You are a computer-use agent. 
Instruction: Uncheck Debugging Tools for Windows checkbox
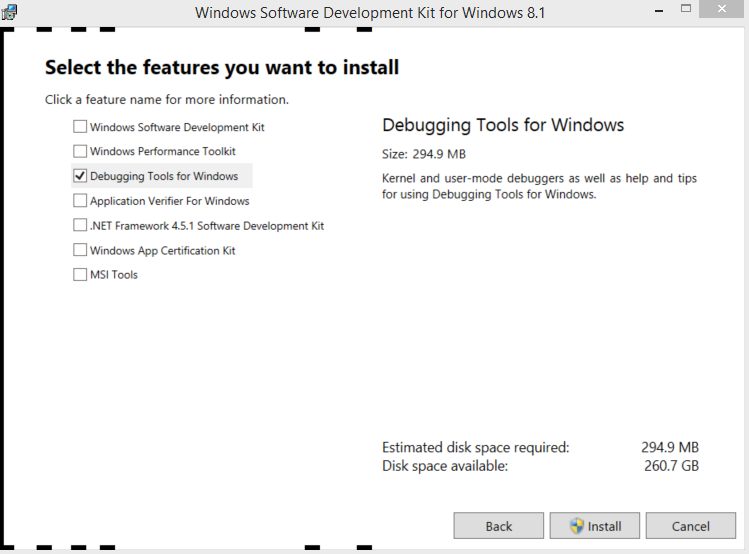pyautogui.click(x=80, y=176)
